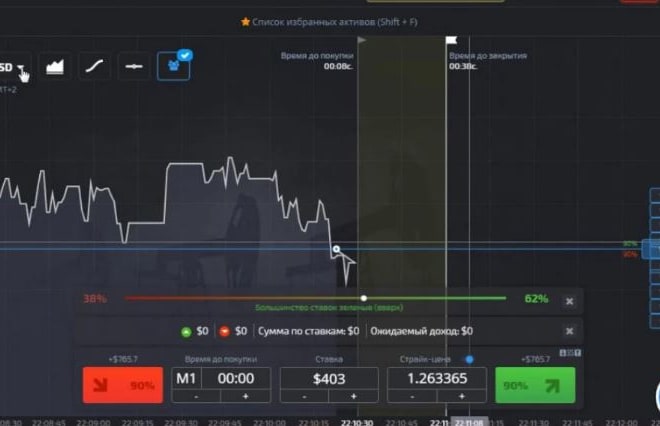Click the total bets sum $0 text
660x426 pixels.
click(x=309, y=331)
